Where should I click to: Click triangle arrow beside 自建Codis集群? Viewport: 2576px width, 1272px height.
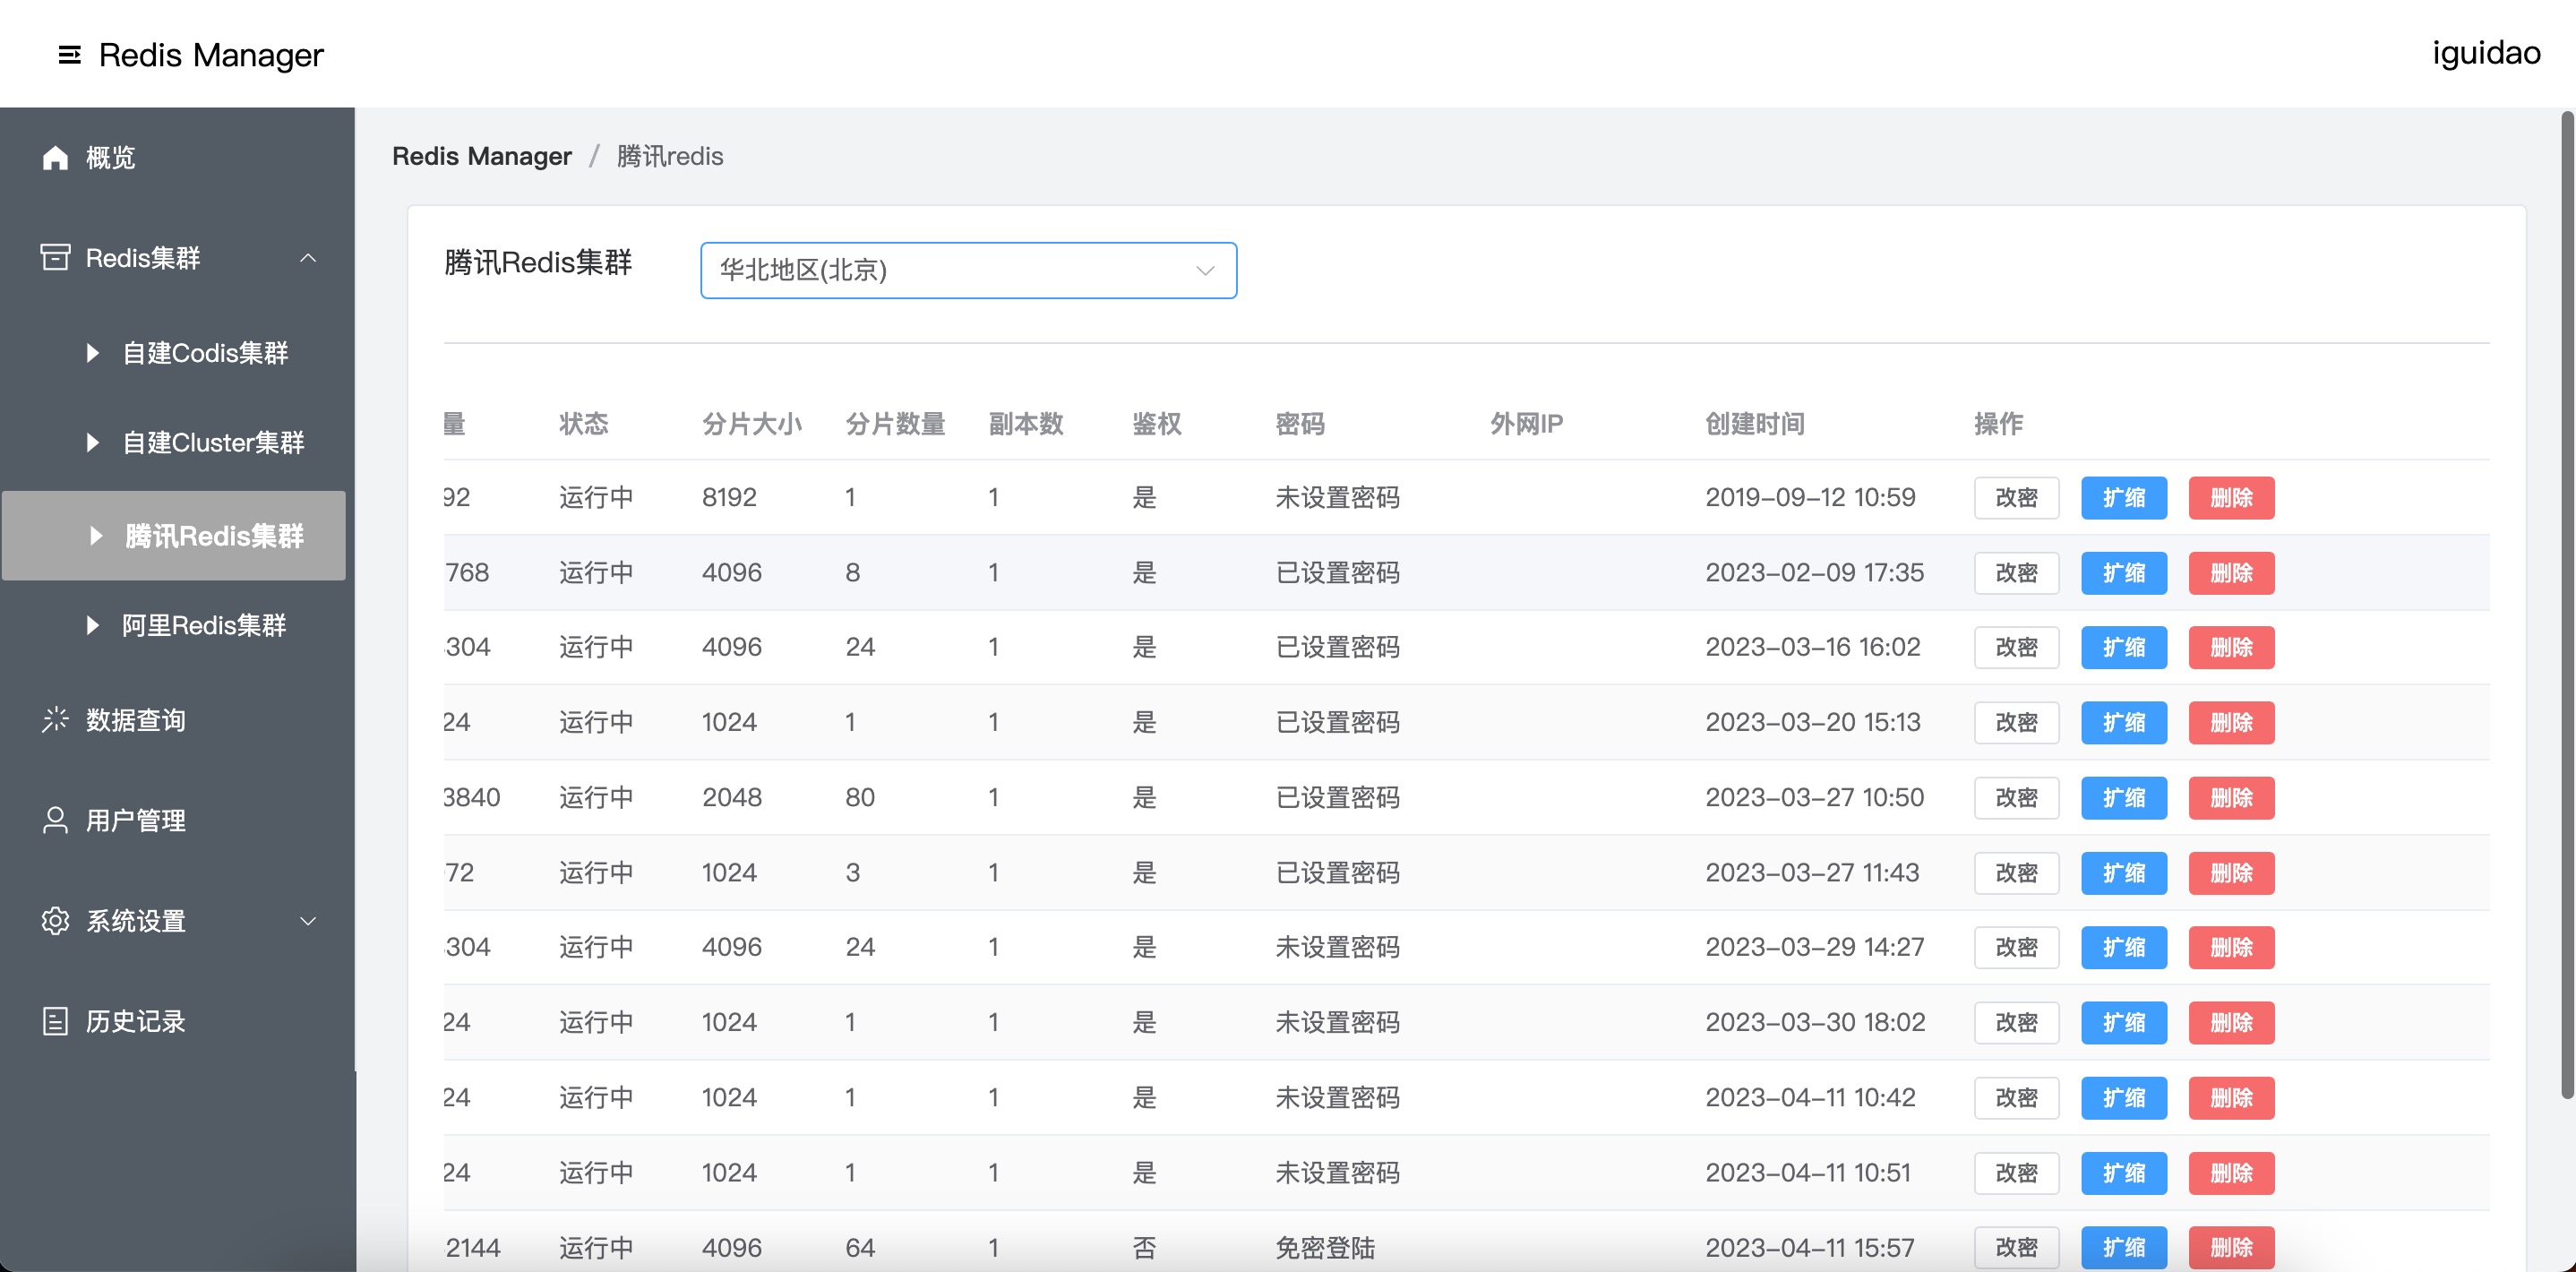[x=93, y=353]
